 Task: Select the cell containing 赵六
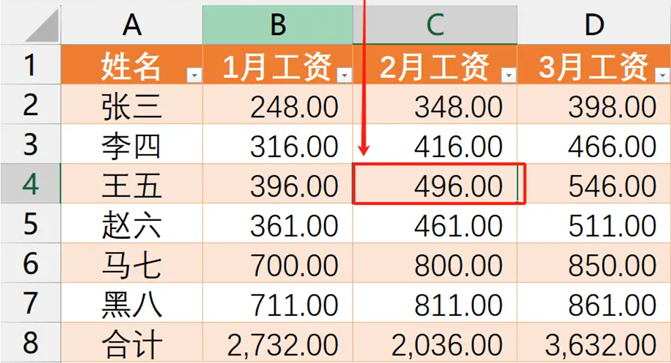click(132, 223)
